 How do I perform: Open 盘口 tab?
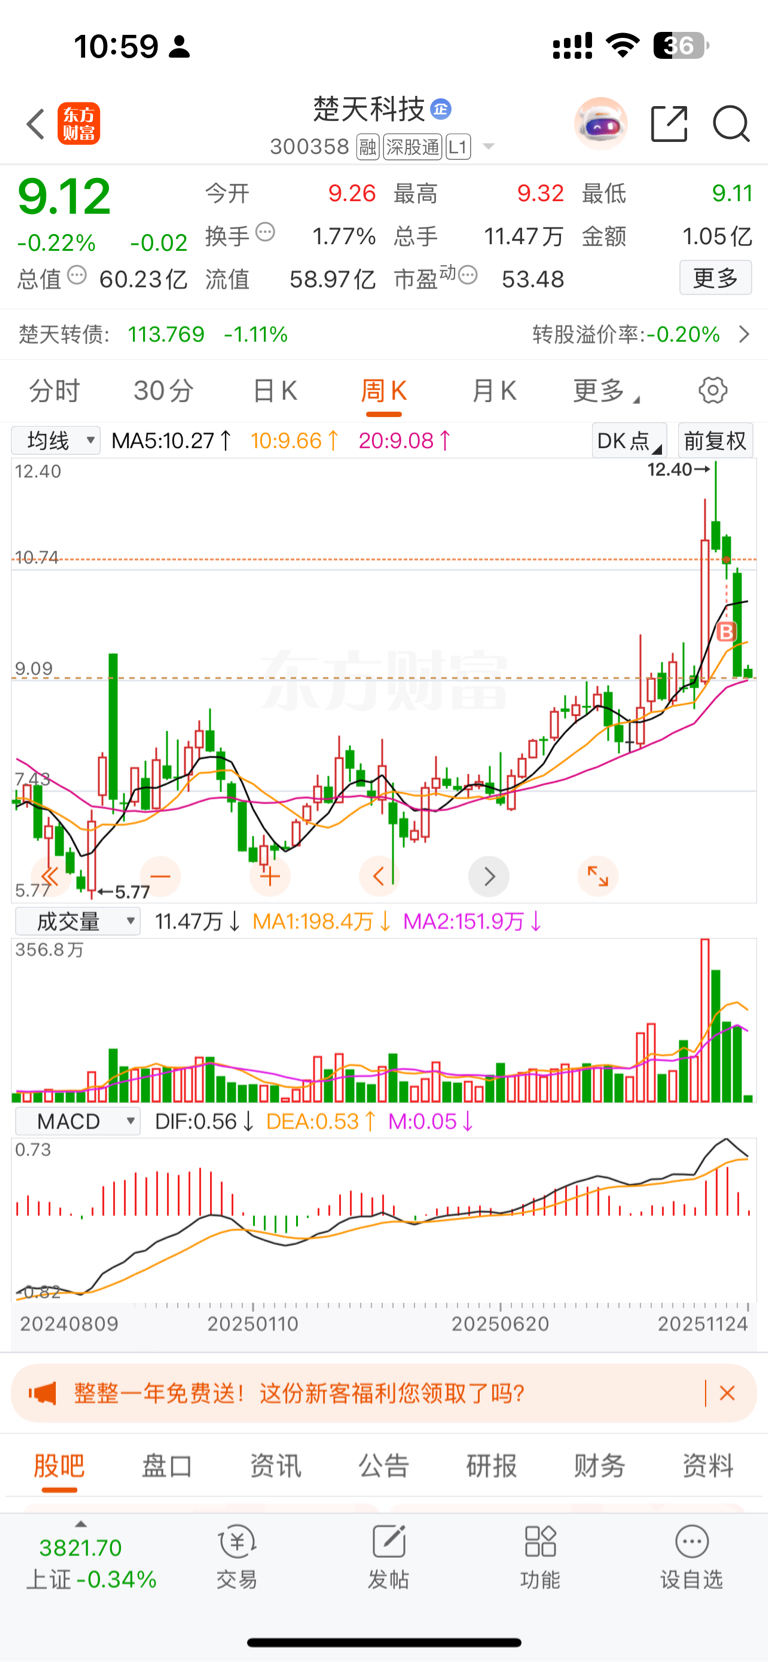pos(167,1466)
